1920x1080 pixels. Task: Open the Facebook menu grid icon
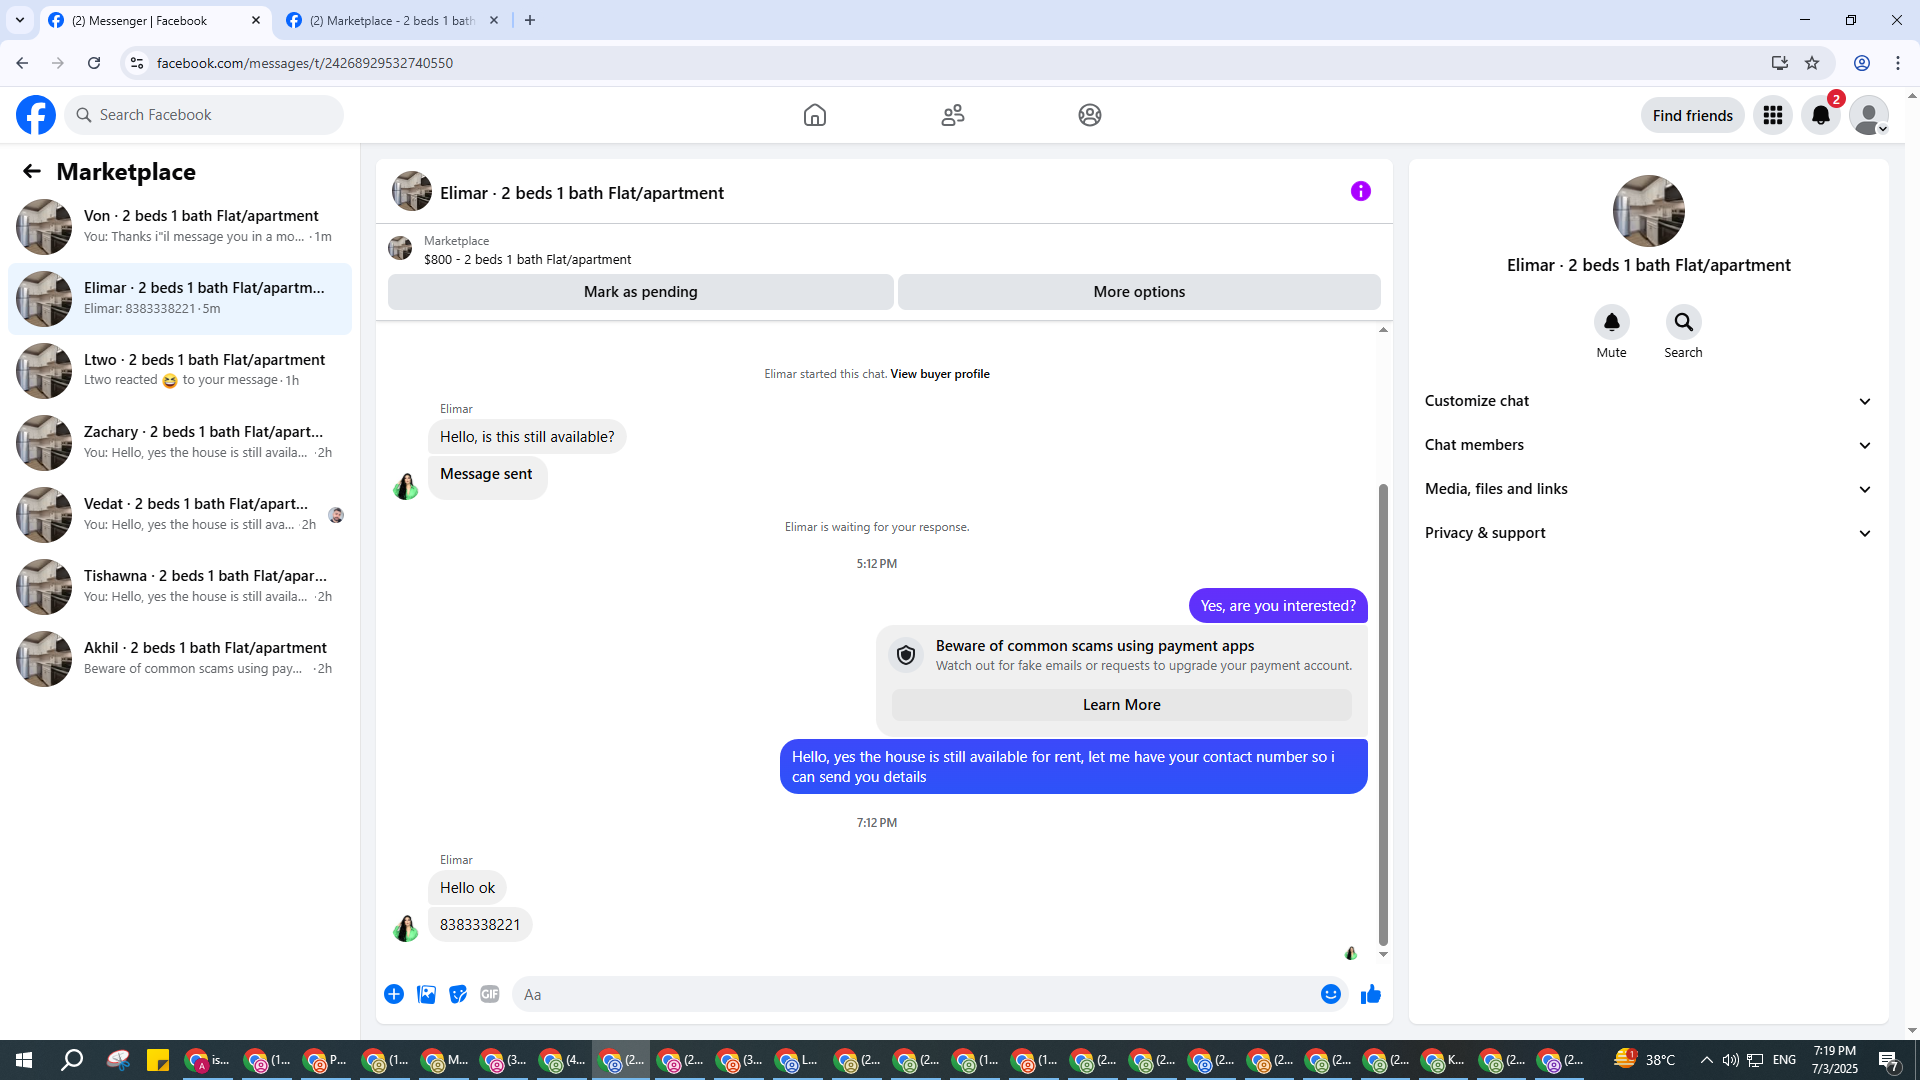pyautogui.click(x=1772, y=115)
